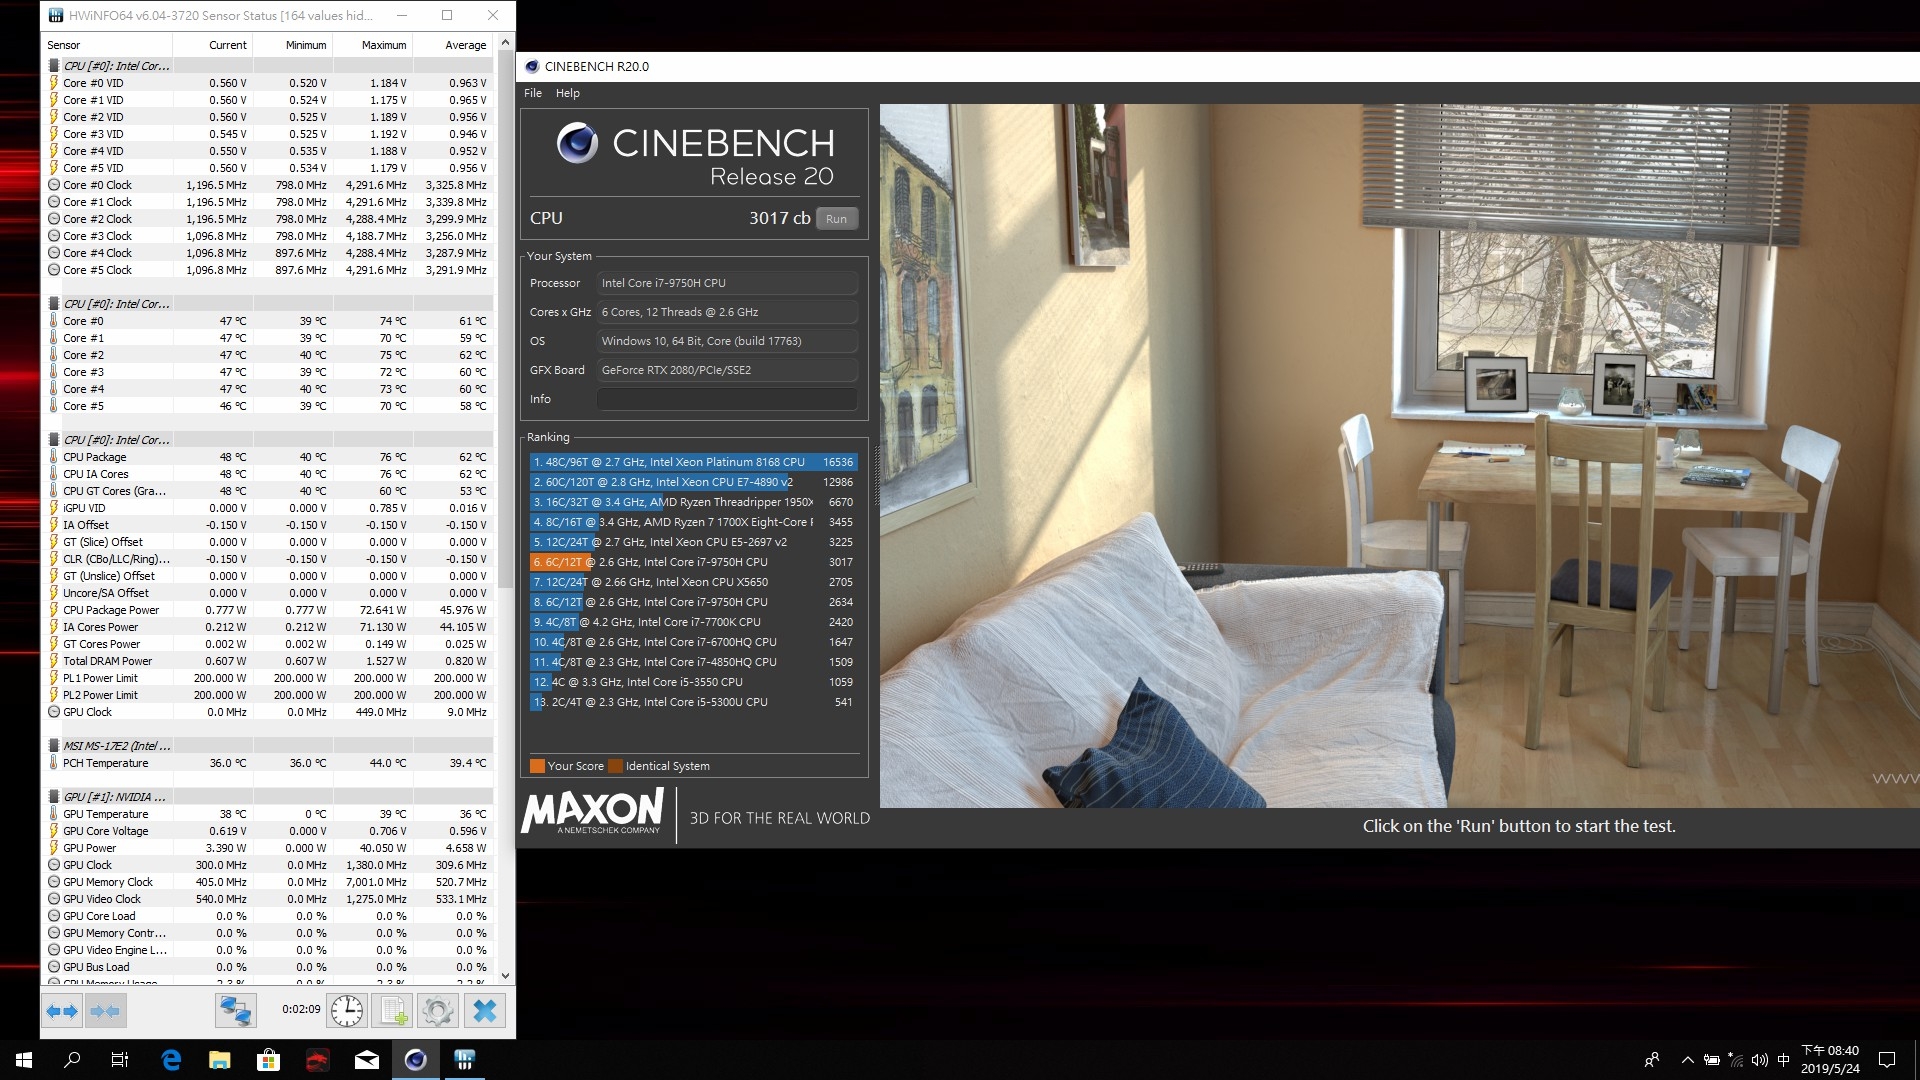The height and width of the screenshot is (1080, 1920).
Task: Open File Explorer from the taskbar
Action: coord(220,1060)
